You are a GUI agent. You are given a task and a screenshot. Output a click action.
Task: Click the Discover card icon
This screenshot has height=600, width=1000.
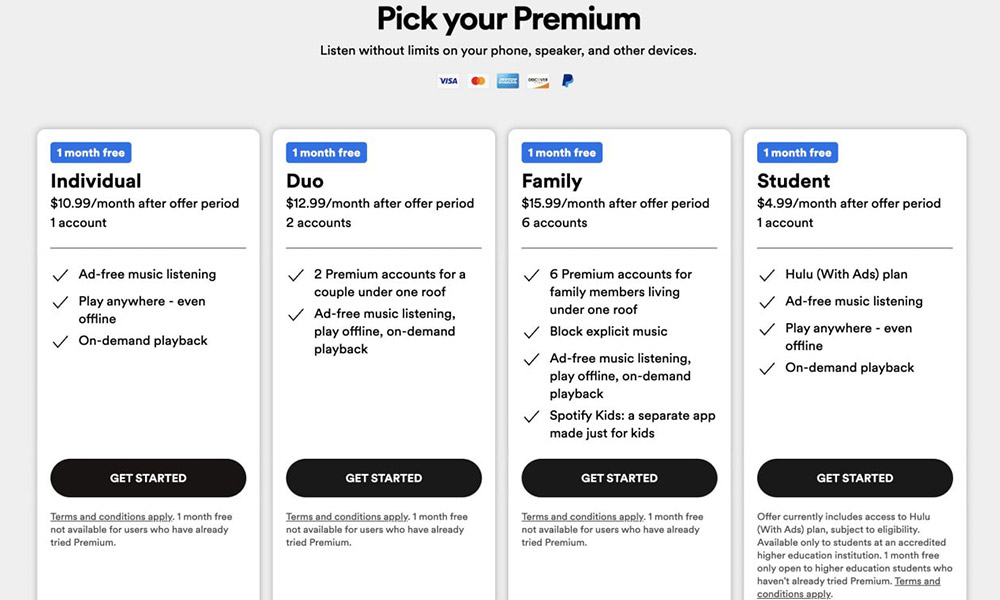(x=538, y=81)
